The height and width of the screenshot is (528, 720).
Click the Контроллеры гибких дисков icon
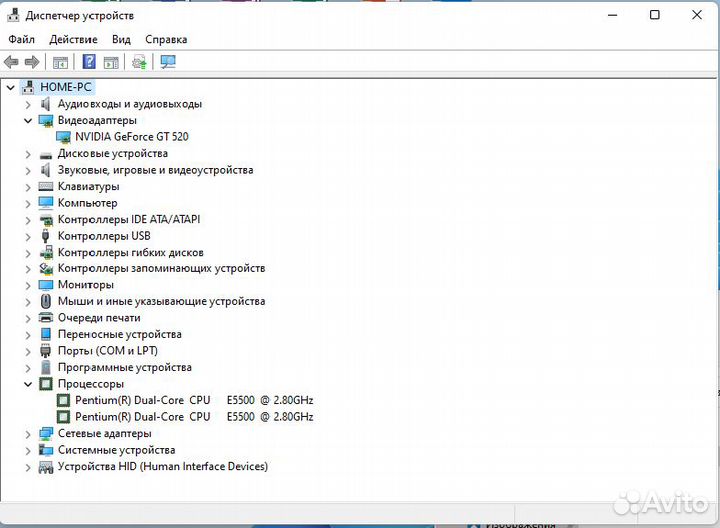click(x=46, y=253)
